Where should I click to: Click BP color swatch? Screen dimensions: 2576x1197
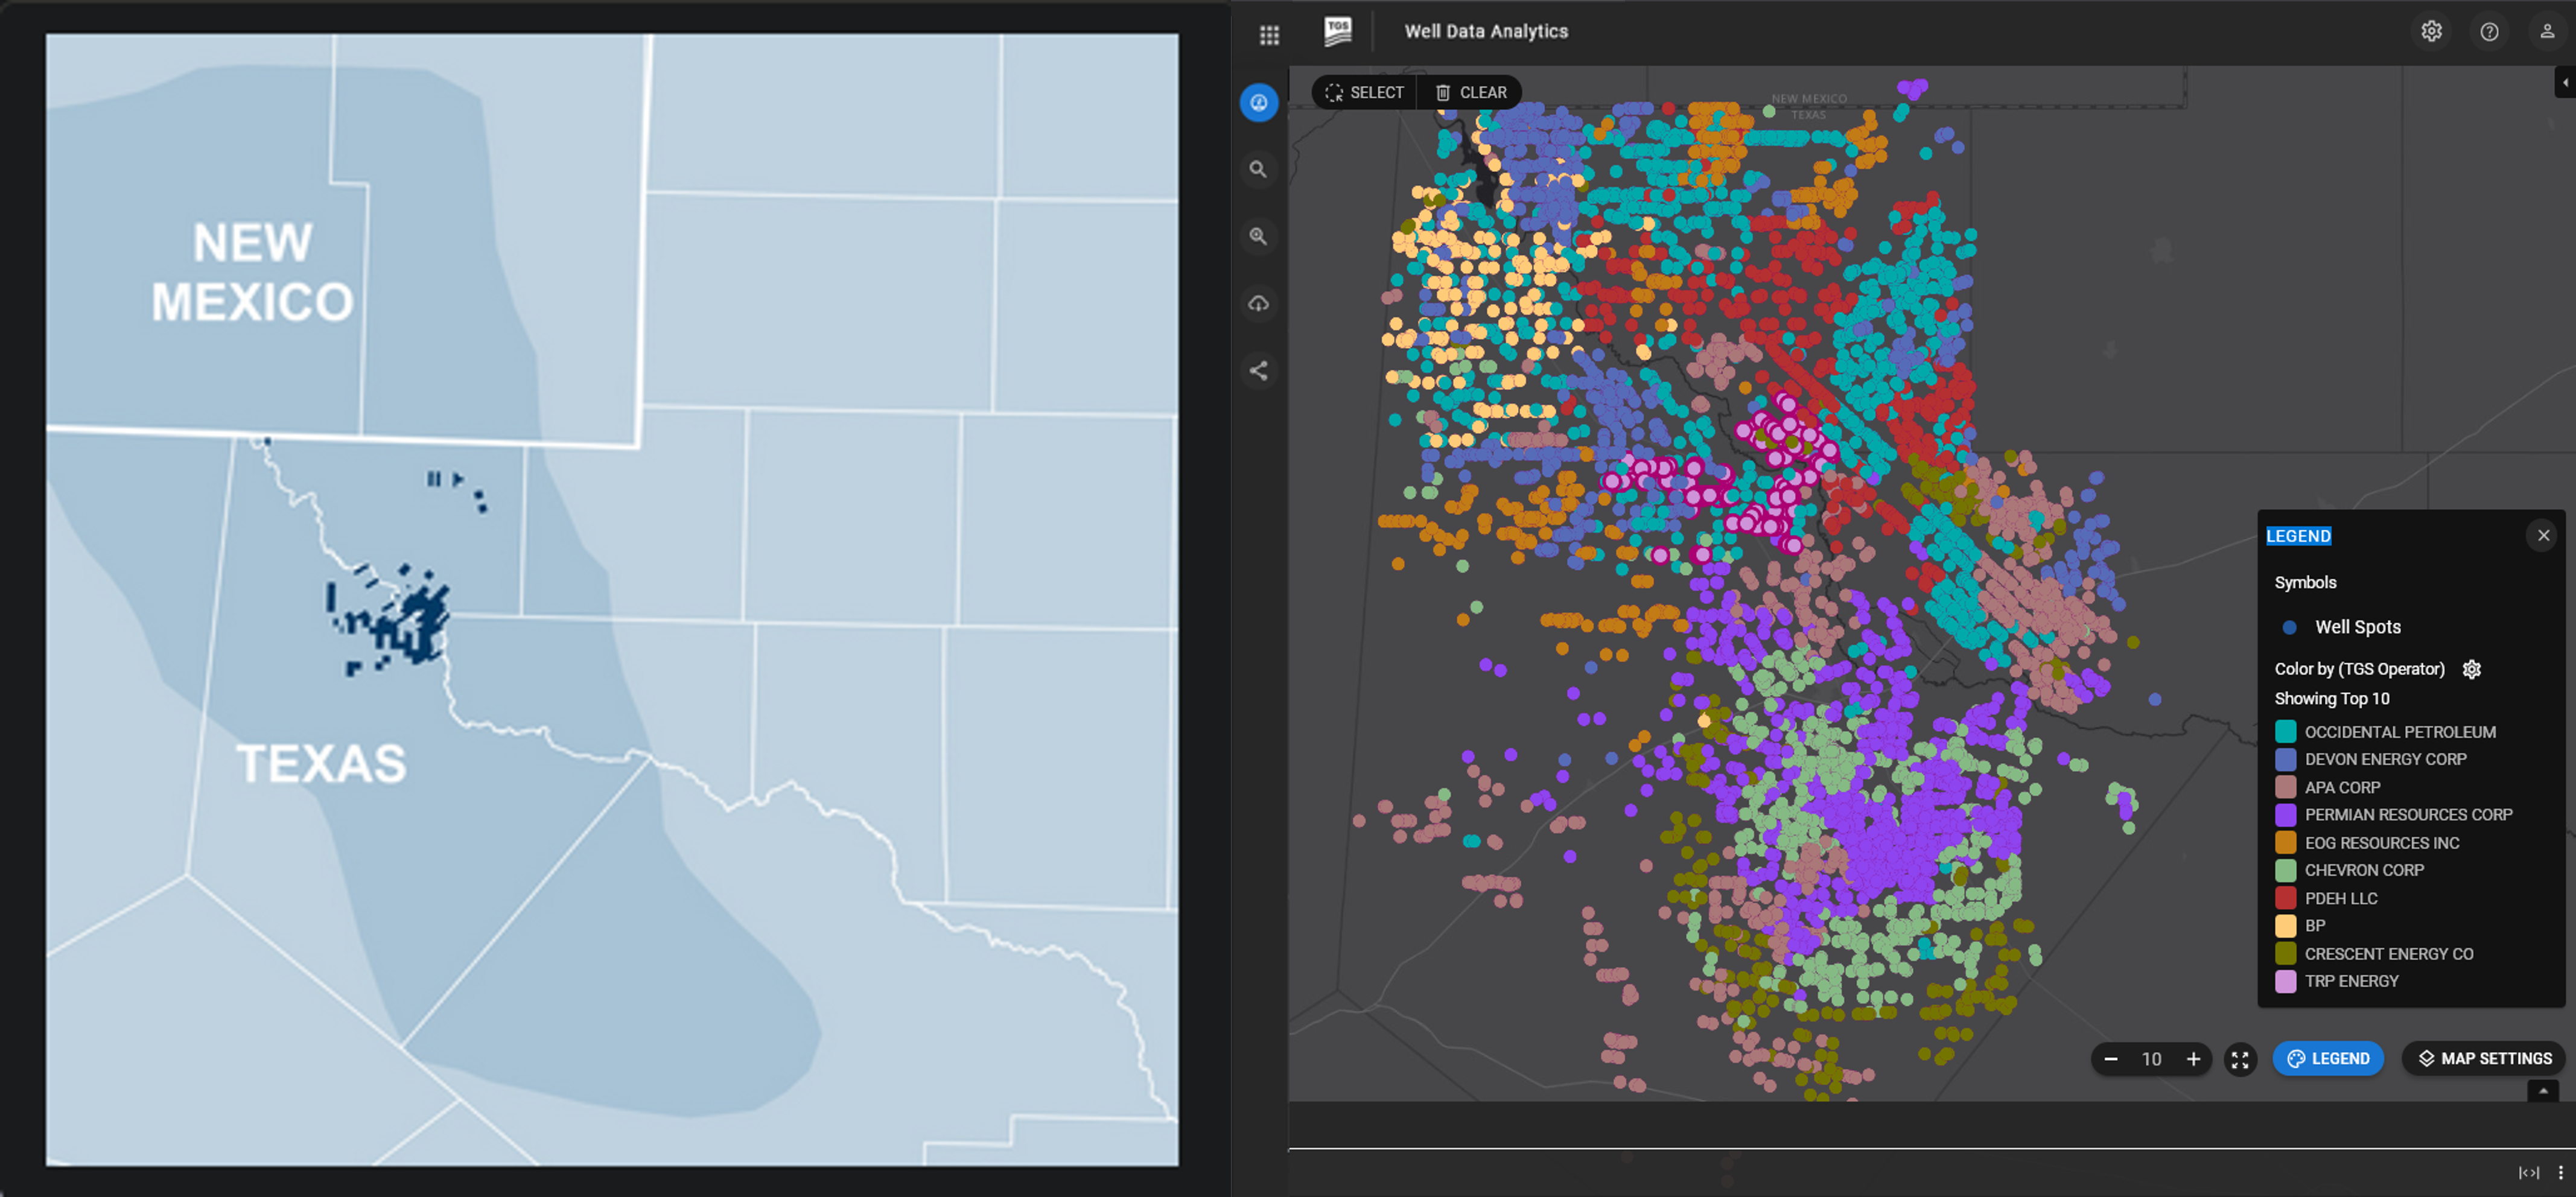[x=2285, y=926]
